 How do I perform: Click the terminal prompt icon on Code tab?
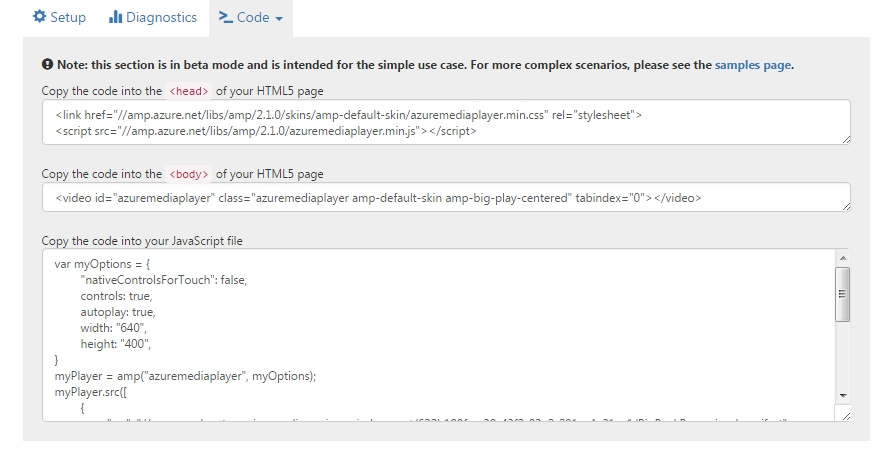(x=227, y=17)
